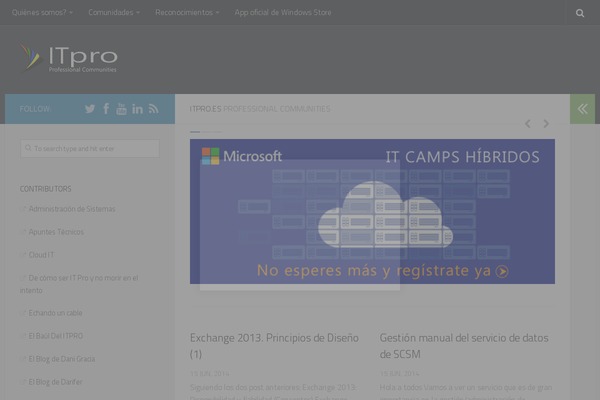The height and width of the screenshot is (400, 600).
Task: Collapse sidebar with green double-chevron button
Action: point(582,109)
